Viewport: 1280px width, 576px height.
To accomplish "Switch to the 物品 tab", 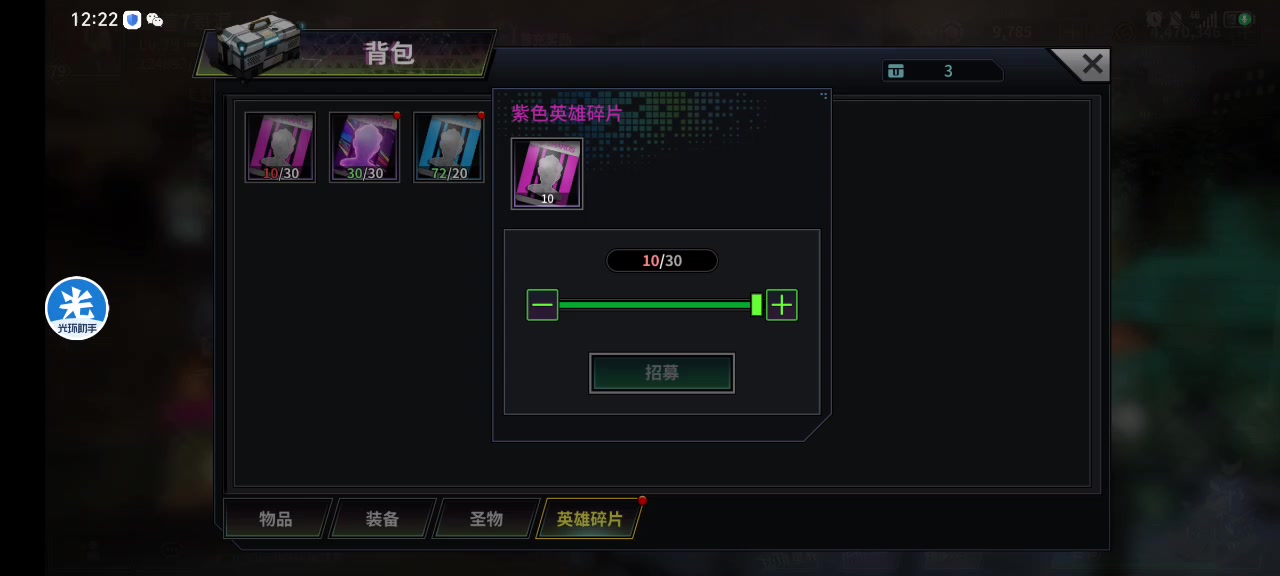I will [x=276, y=519].
